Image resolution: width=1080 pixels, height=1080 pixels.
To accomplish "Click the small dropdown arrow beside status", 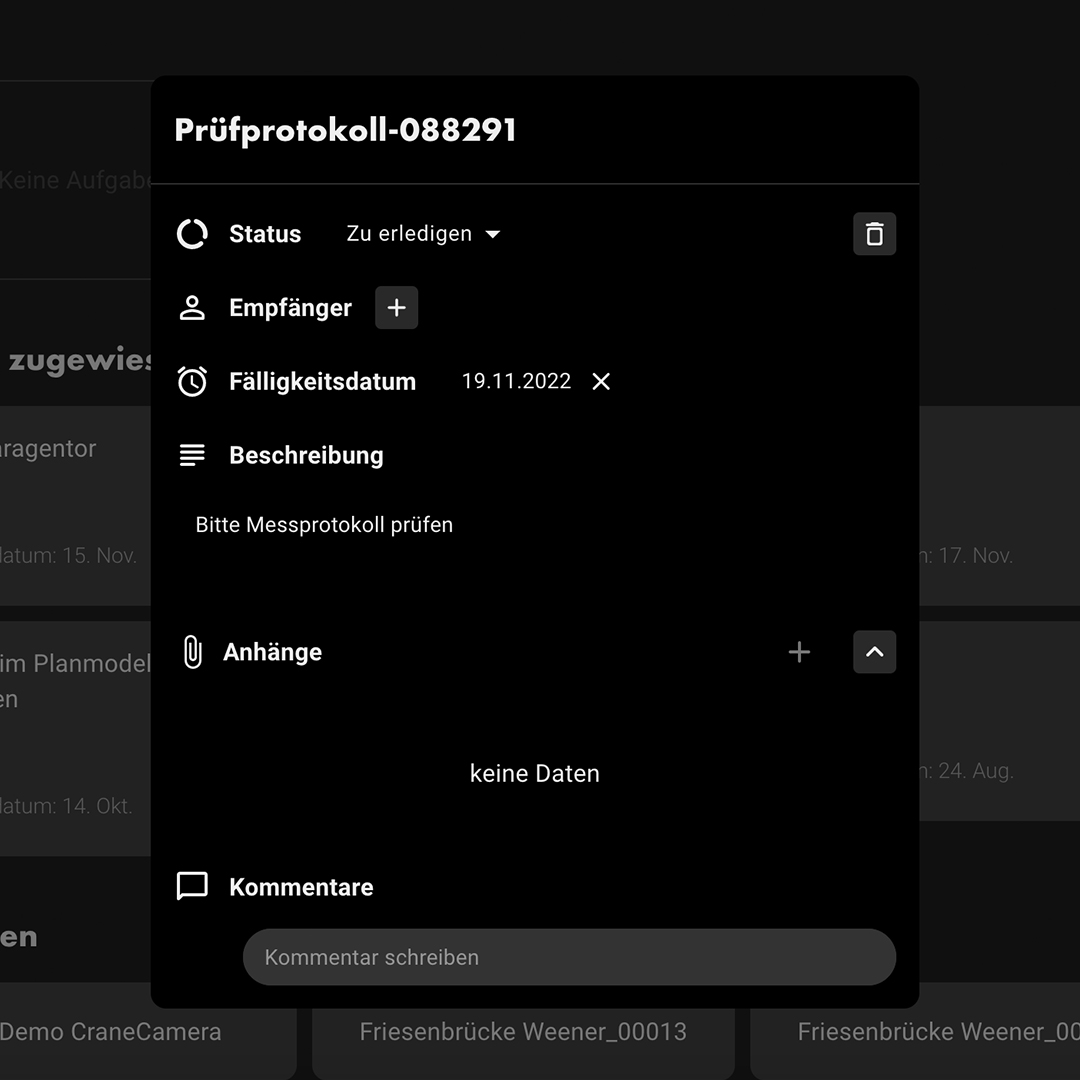I will (492, 235).
